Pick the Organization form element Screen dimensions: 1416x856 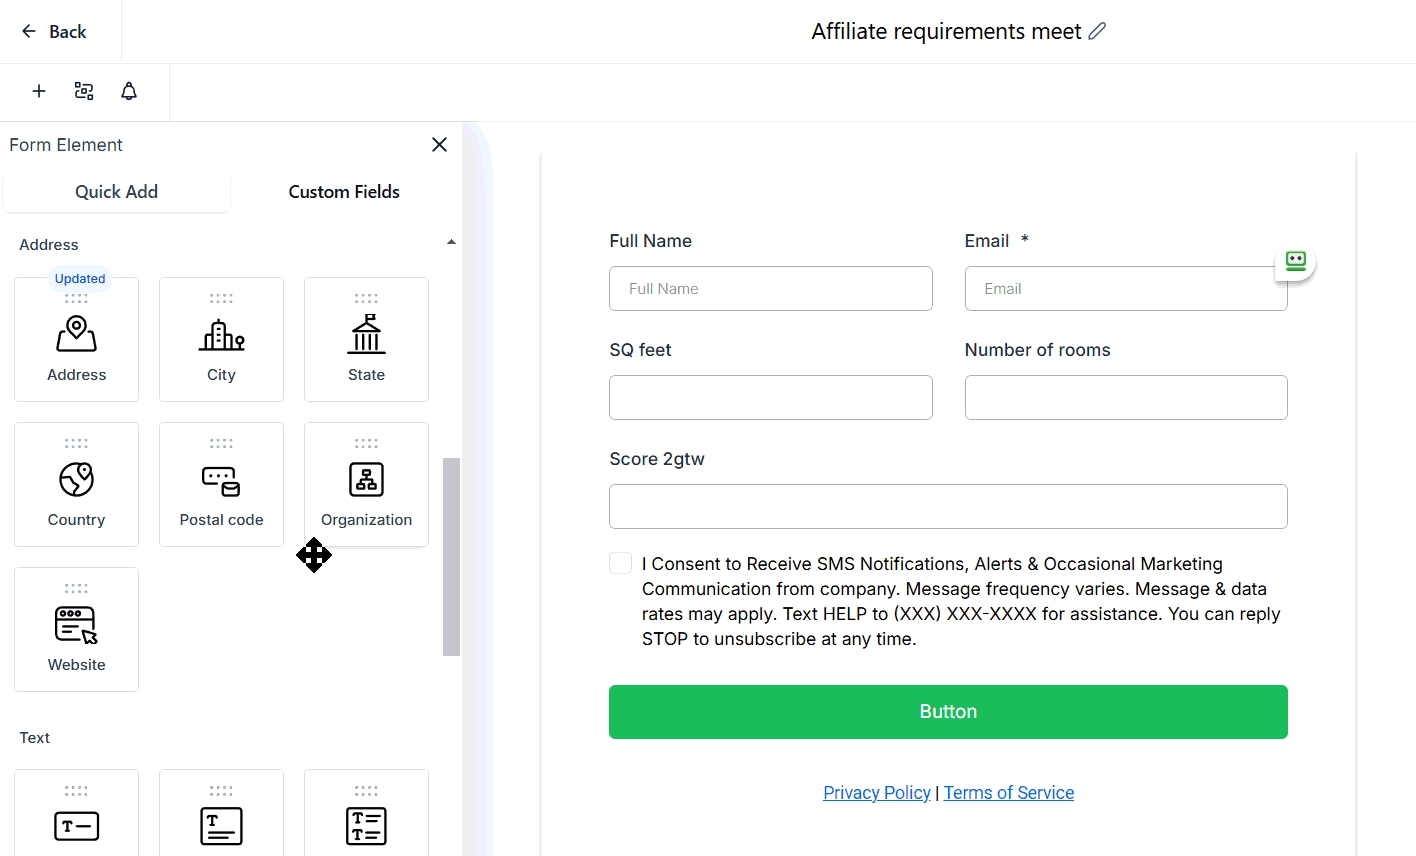366,485
